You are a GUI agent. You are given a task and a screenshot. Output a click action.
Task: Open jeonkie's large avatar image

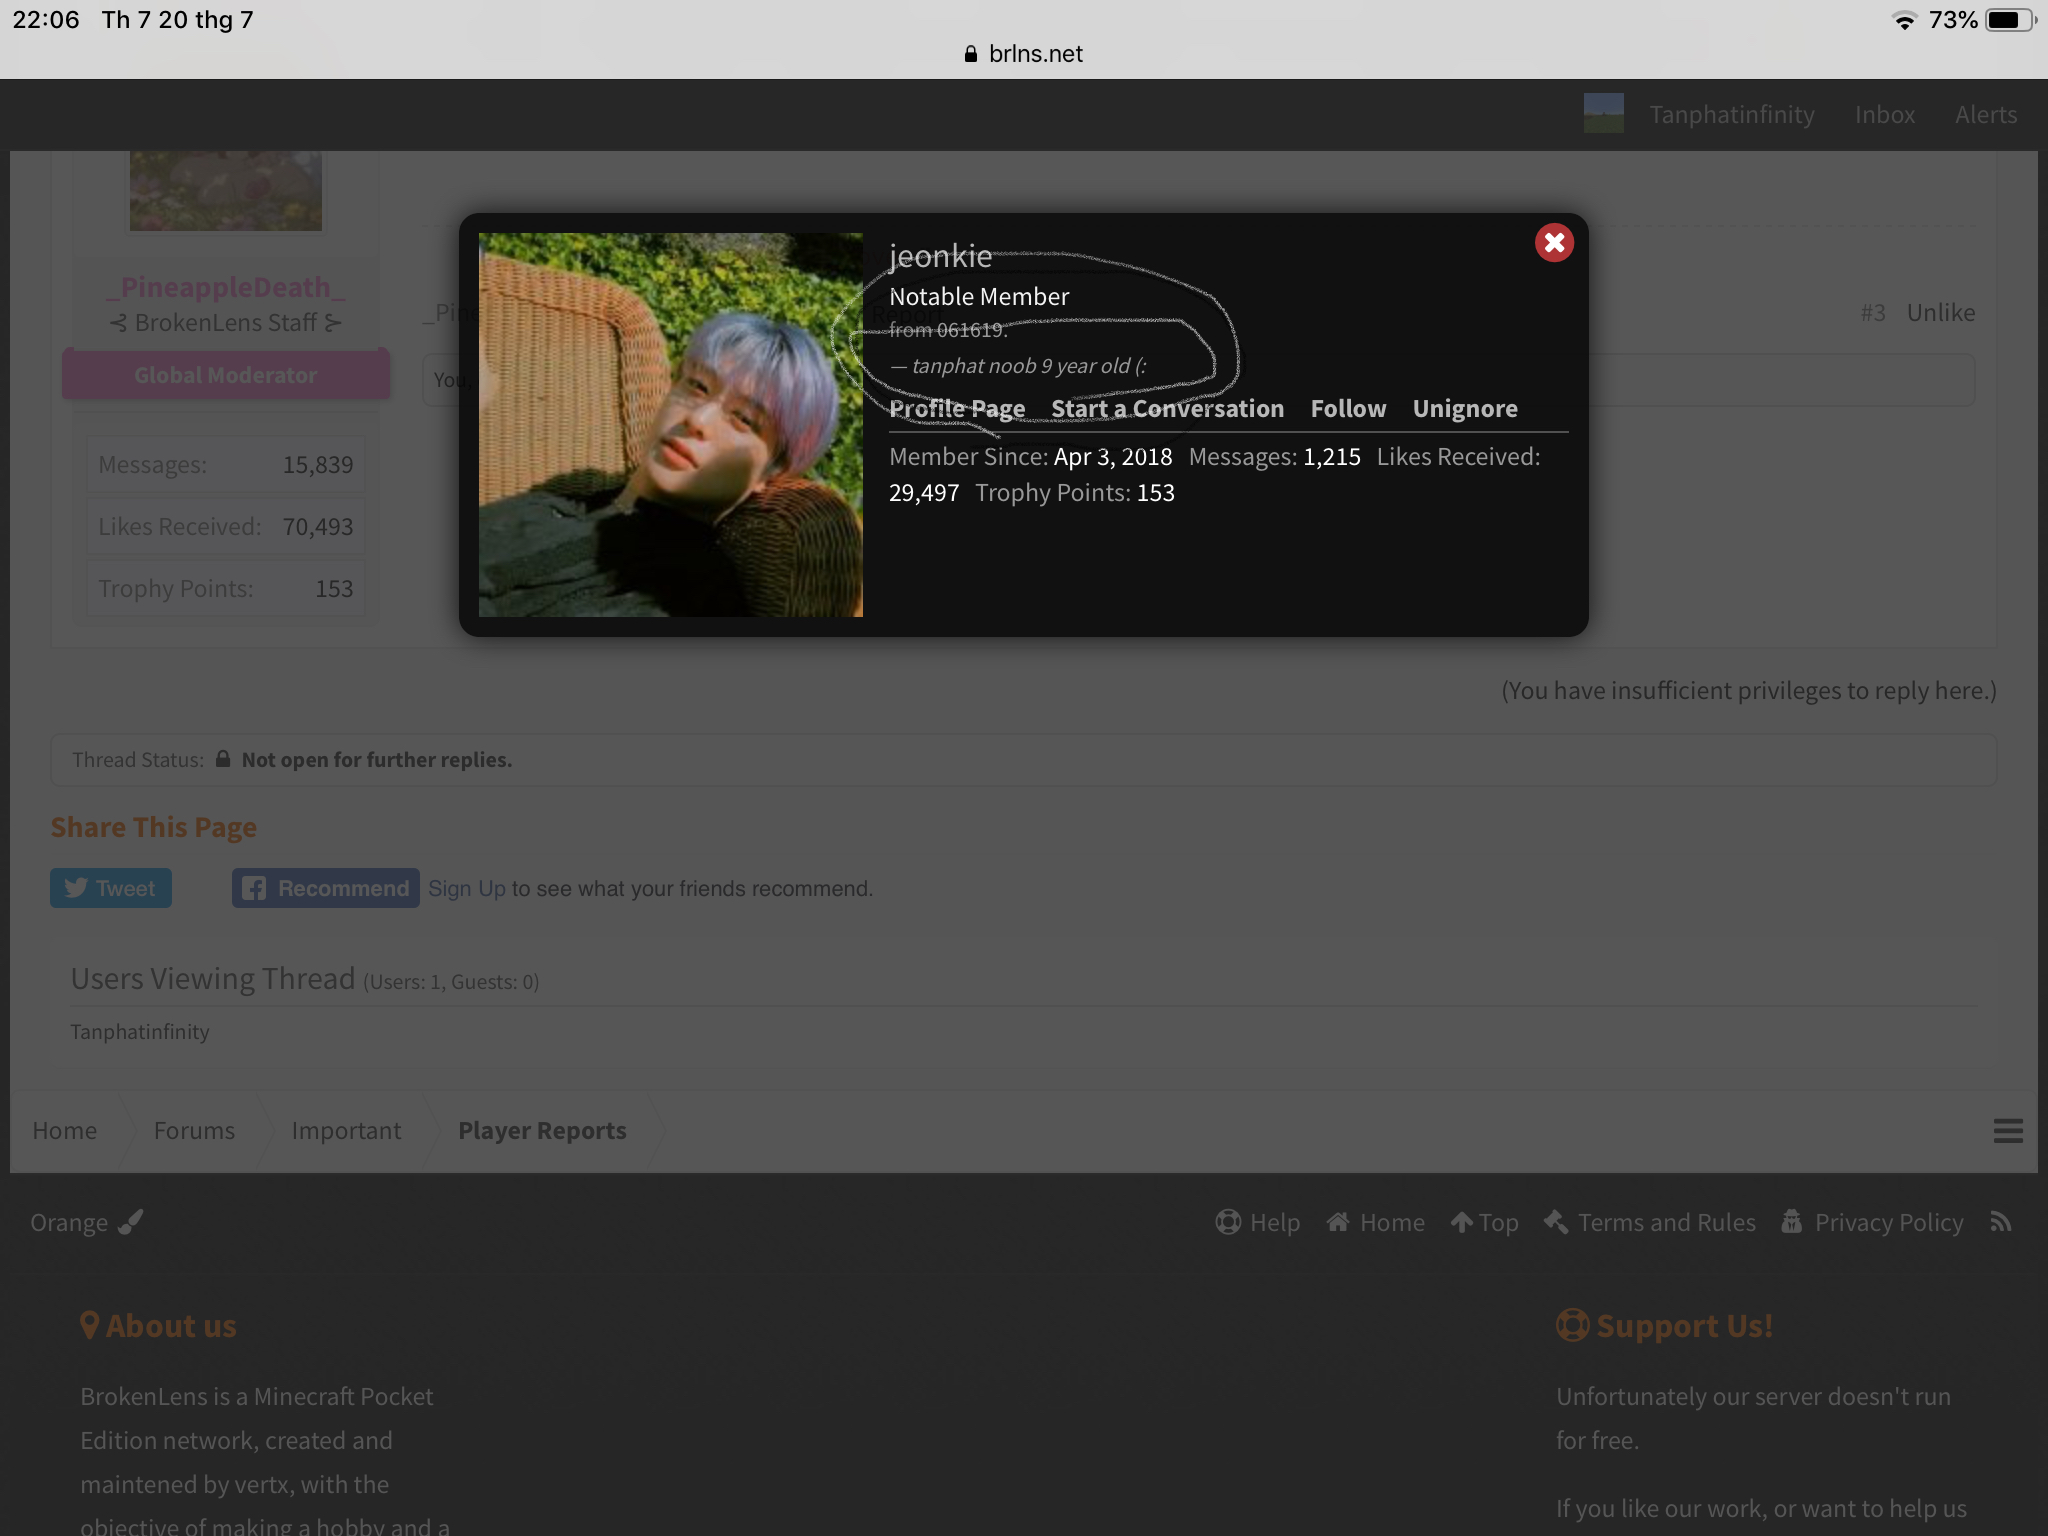coord(670,425)
